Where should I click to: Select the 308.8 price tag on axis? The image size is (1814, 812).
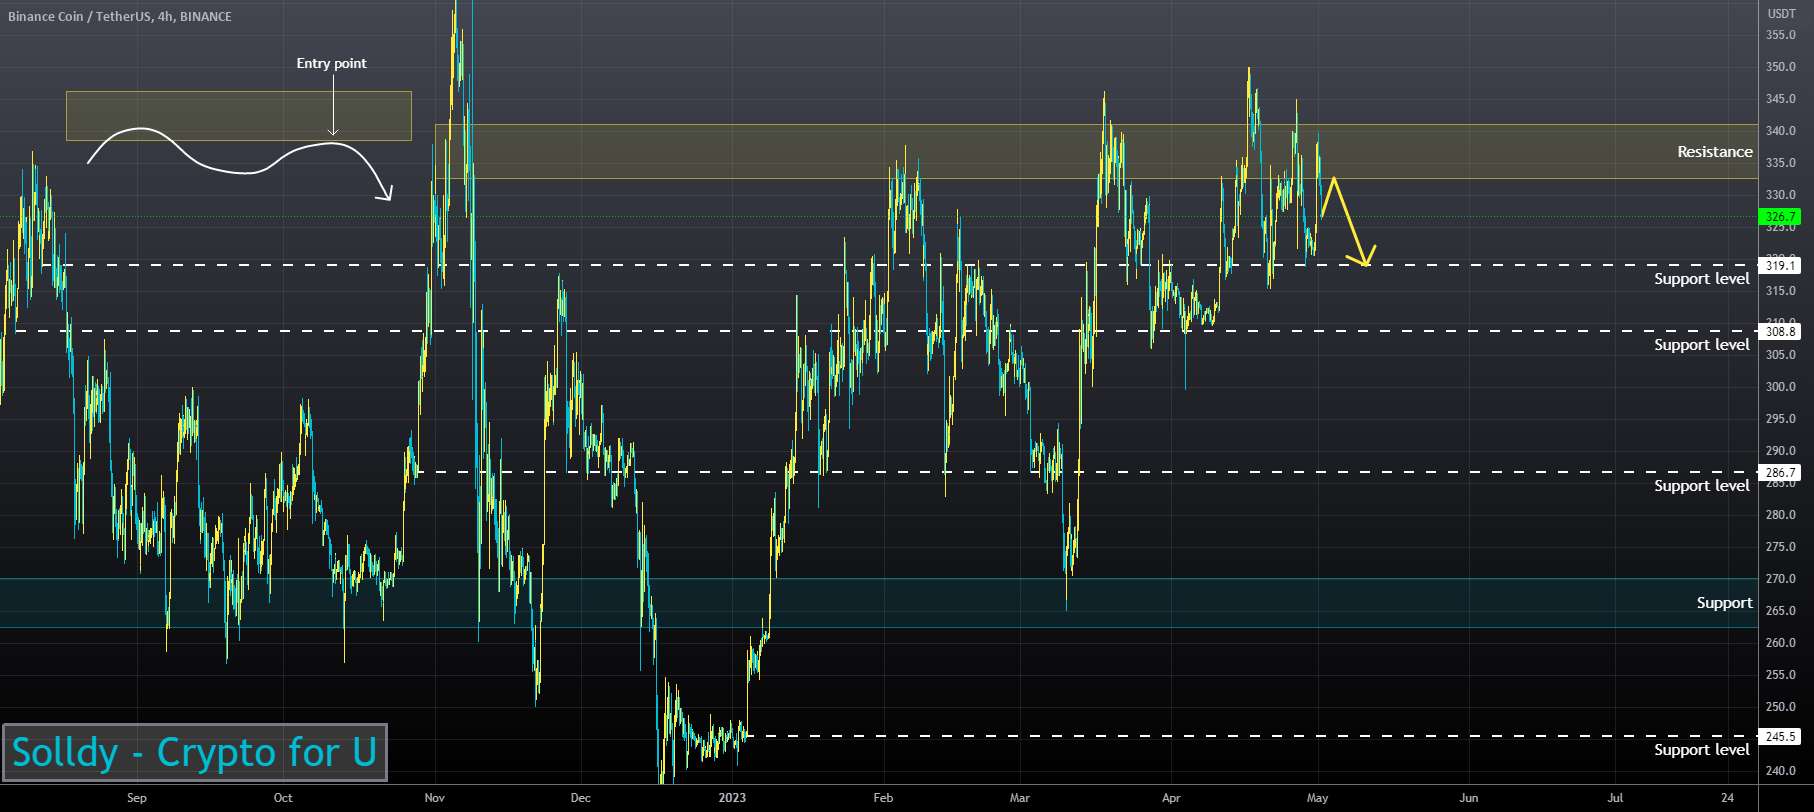coord(1780,332)
